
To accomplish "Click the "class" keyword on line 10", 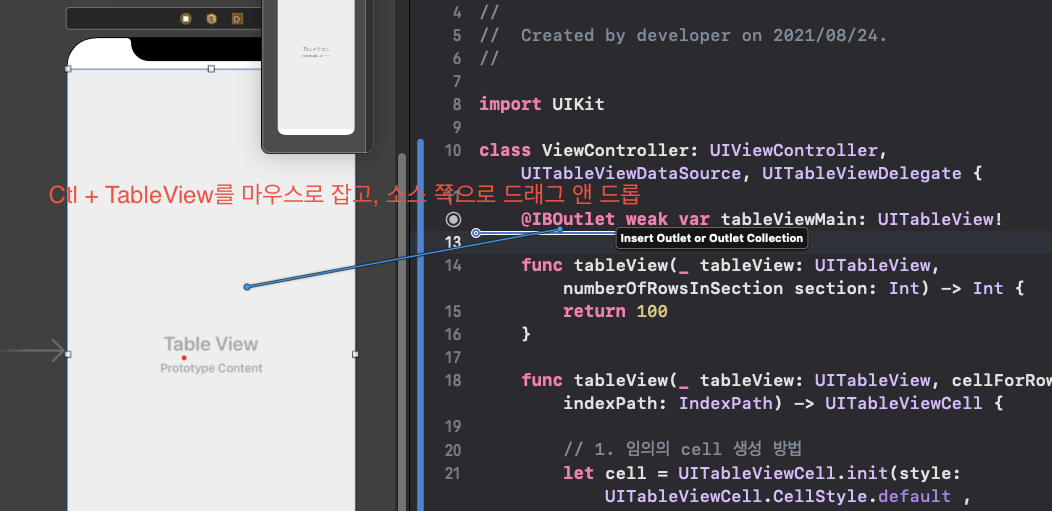I will coord(505,150).
